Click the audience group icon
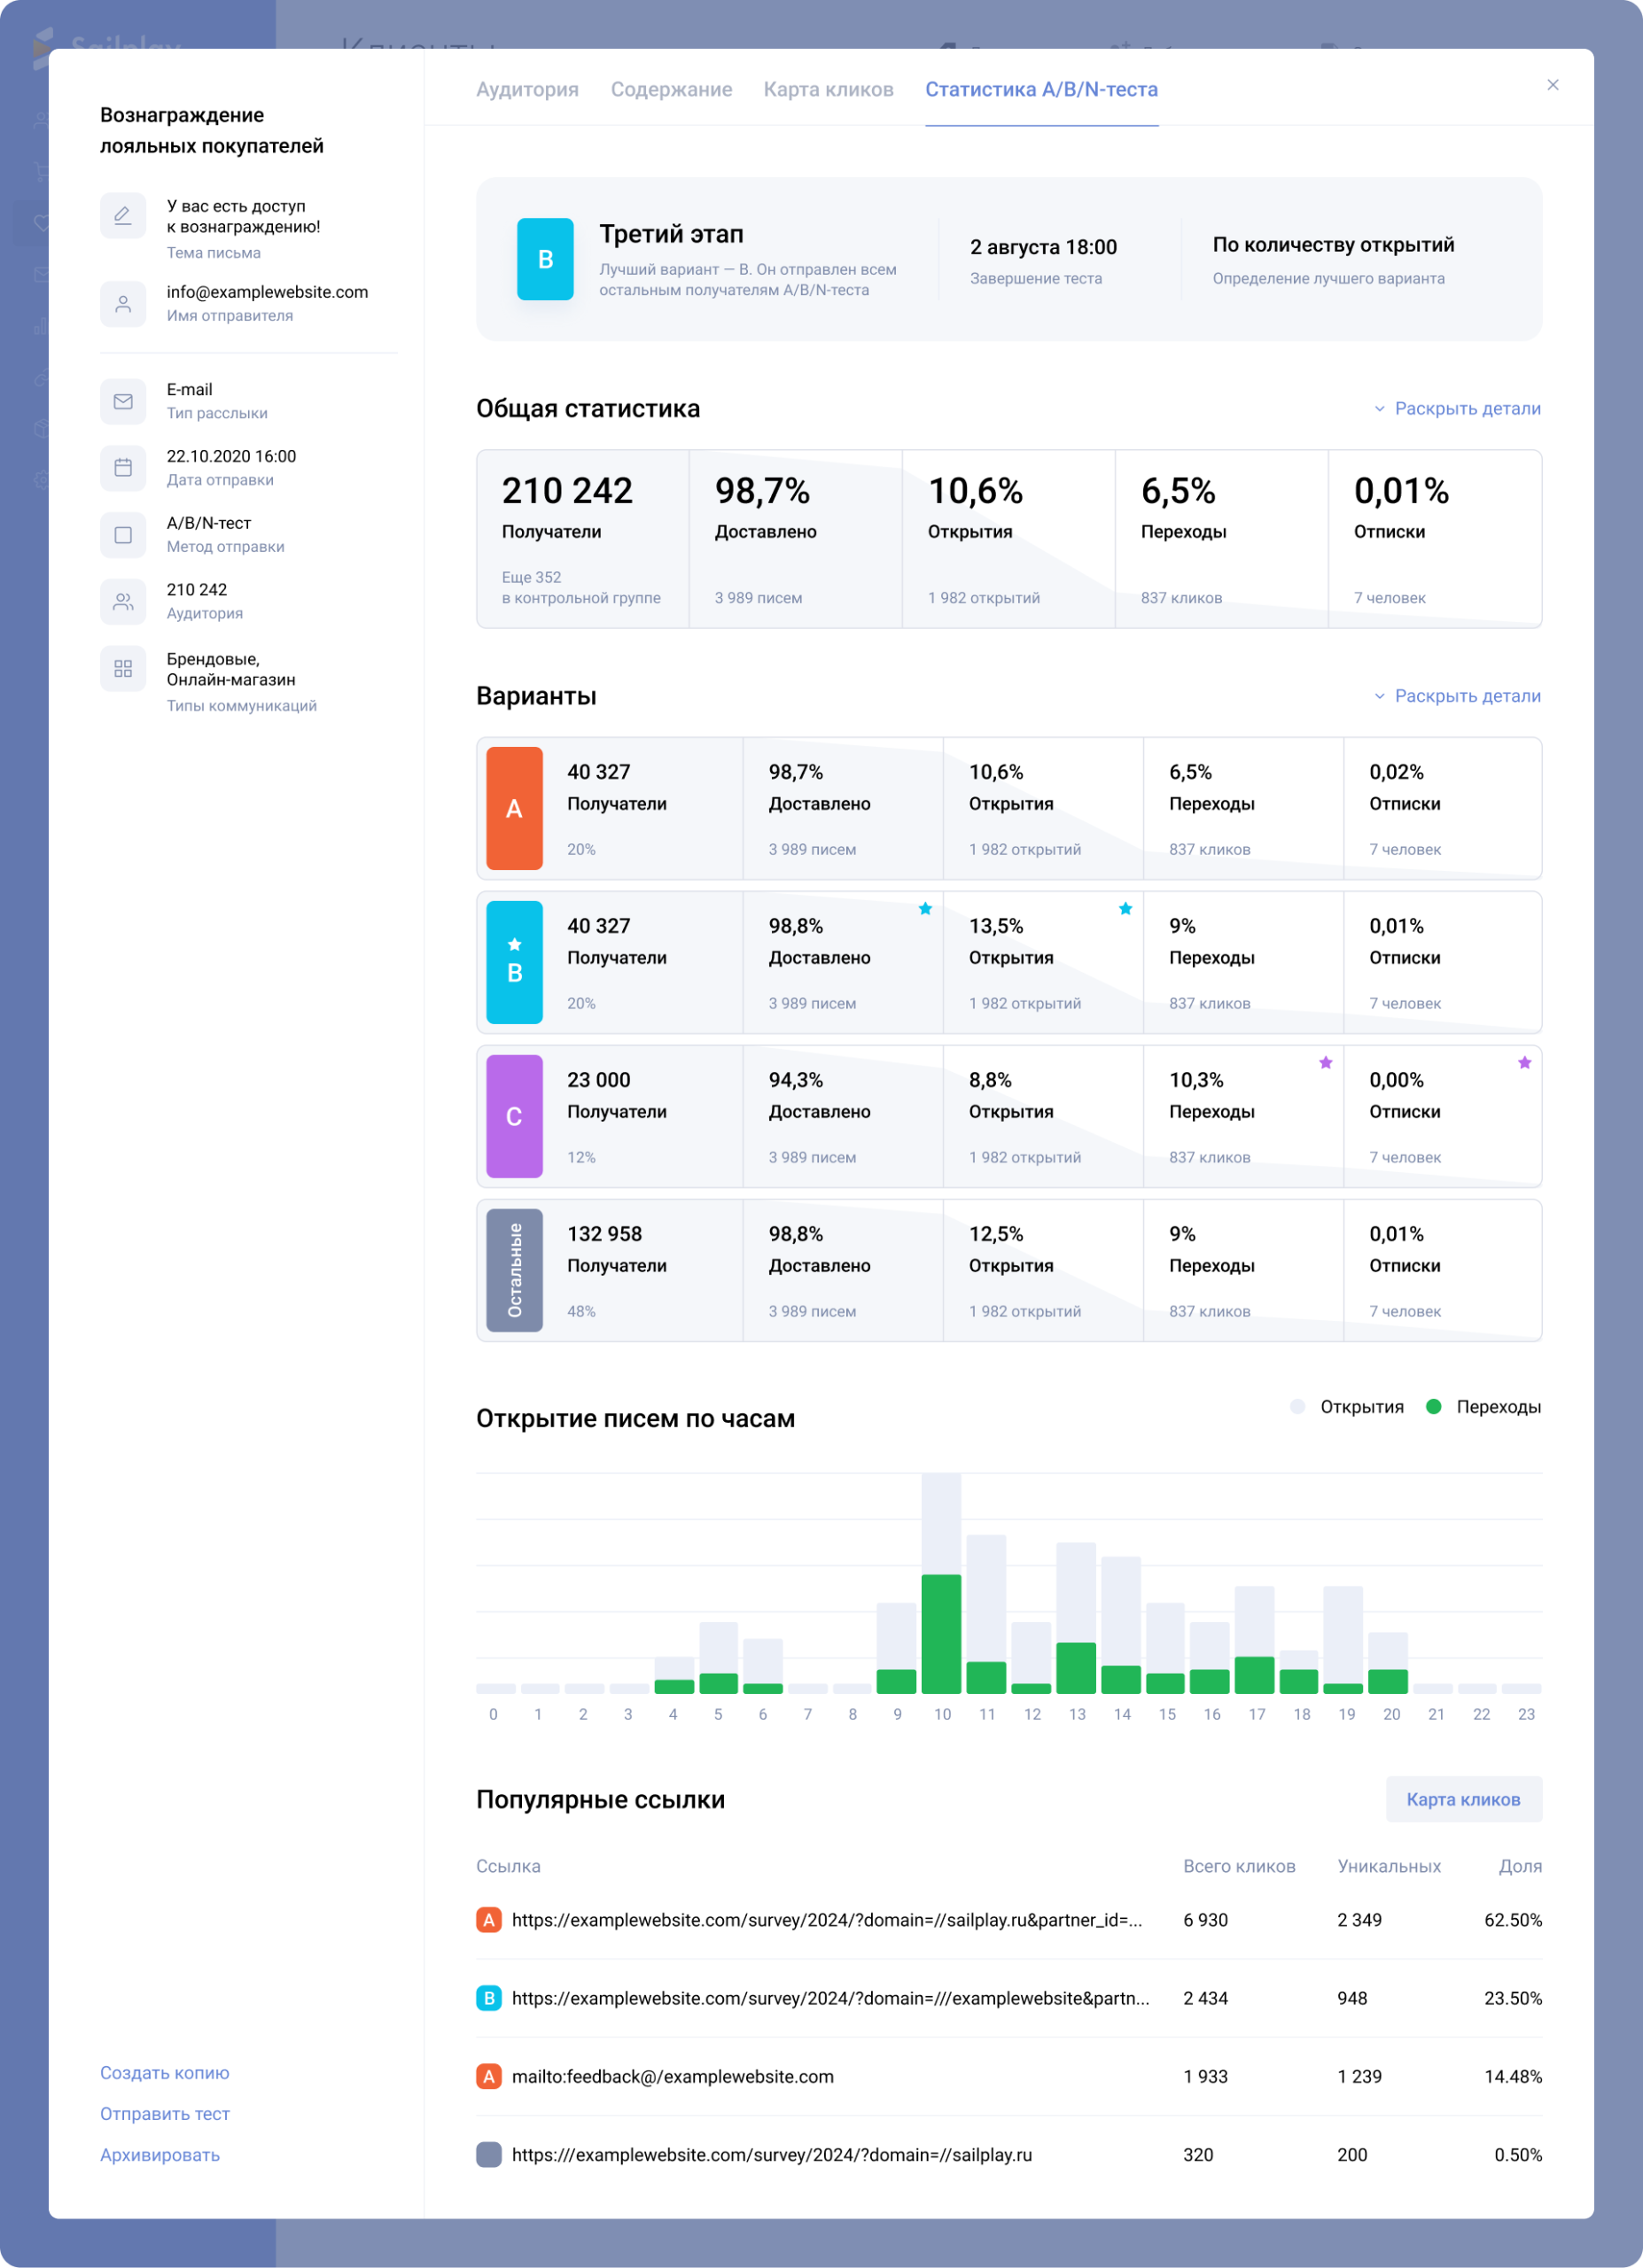This screenshot has height=2268, width=1643. pos(123,602)
